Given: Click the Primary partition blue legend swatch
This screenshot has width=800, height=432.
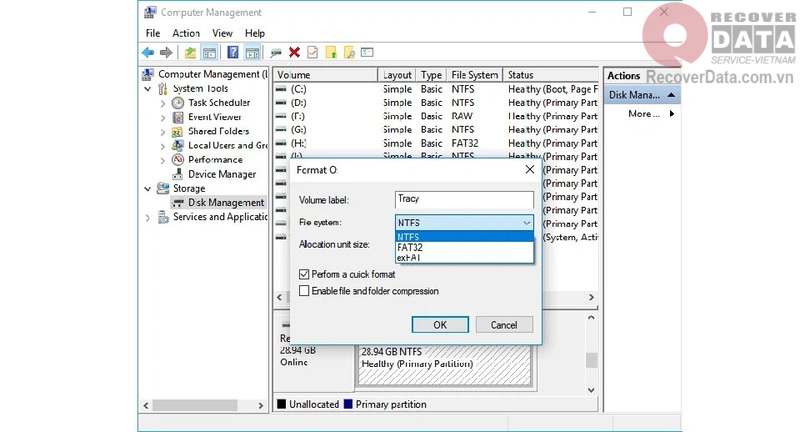Looking at the screenshot, I should pos(348,404).
